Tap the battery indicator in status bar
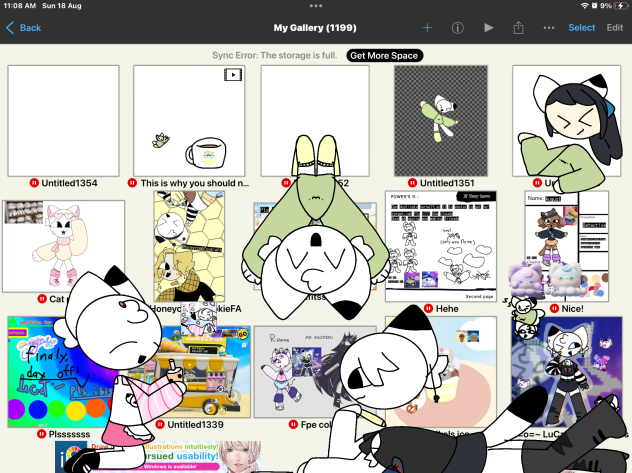This screenshot has width=632, height=473. (618, 6)
